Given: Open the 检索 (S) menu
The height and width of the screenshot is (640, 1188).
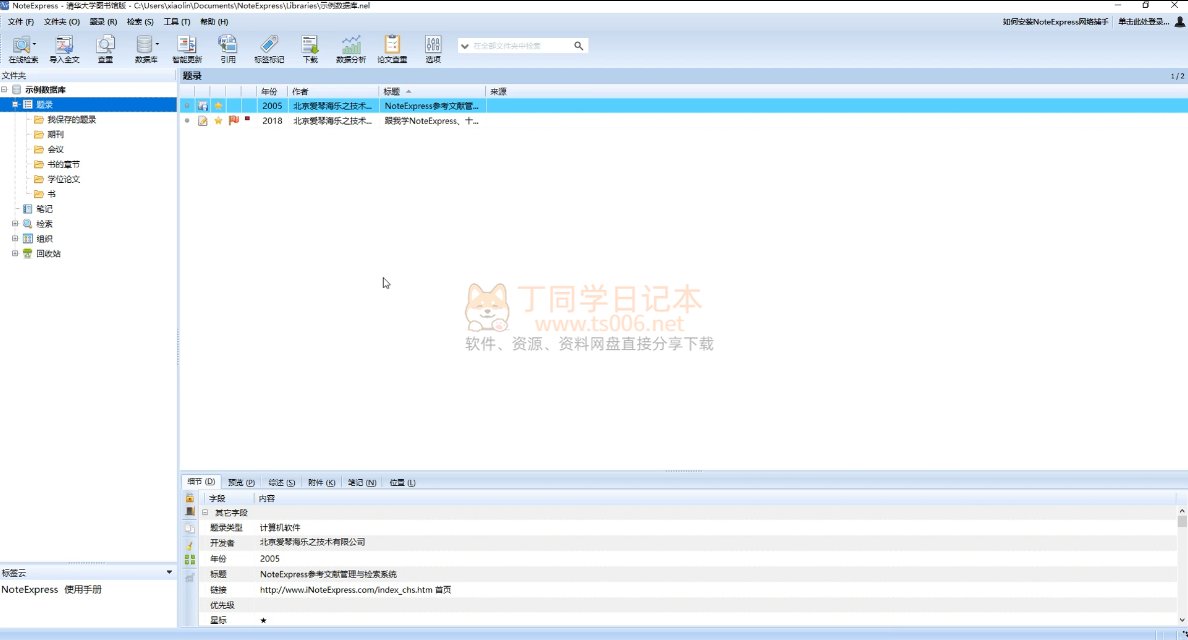Looking at the screenshot, I should click(x=140, y=22).
